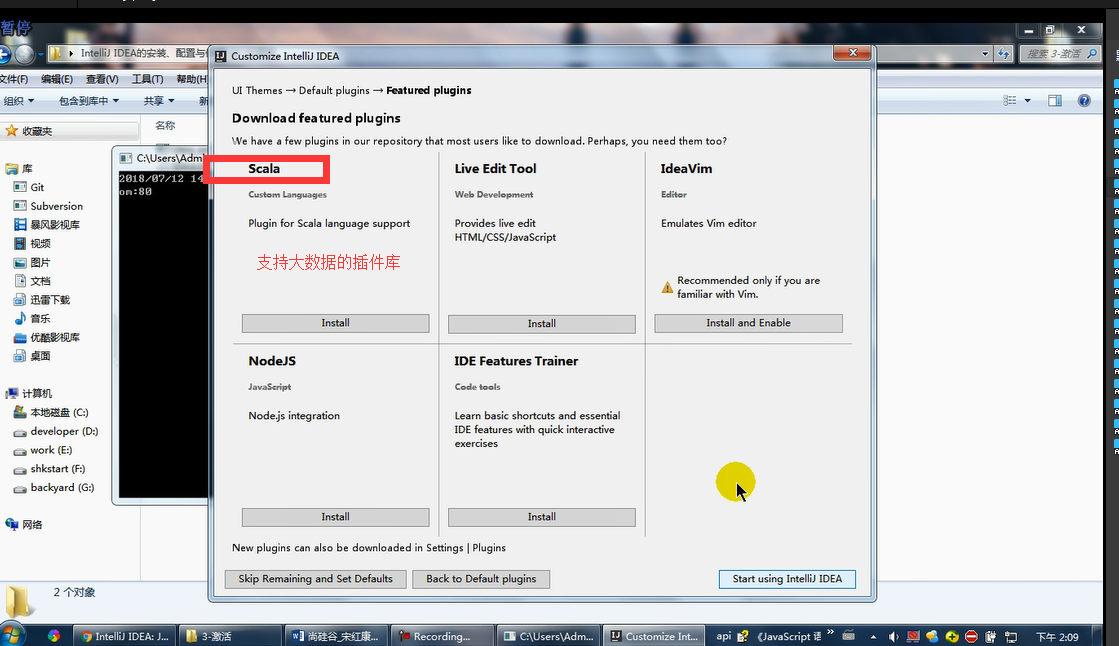Screen dimensions: 1119x646
Task: Close the Customize IntelliJ IDEA dialog
Action: [852, 53]
